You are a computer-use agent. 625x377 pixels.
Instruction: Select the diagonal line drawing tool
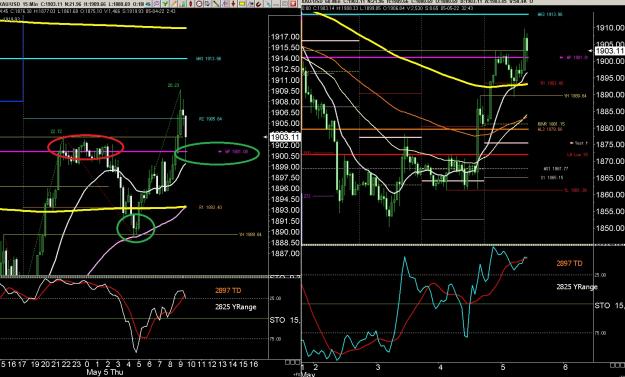click(x=216, y=4)
